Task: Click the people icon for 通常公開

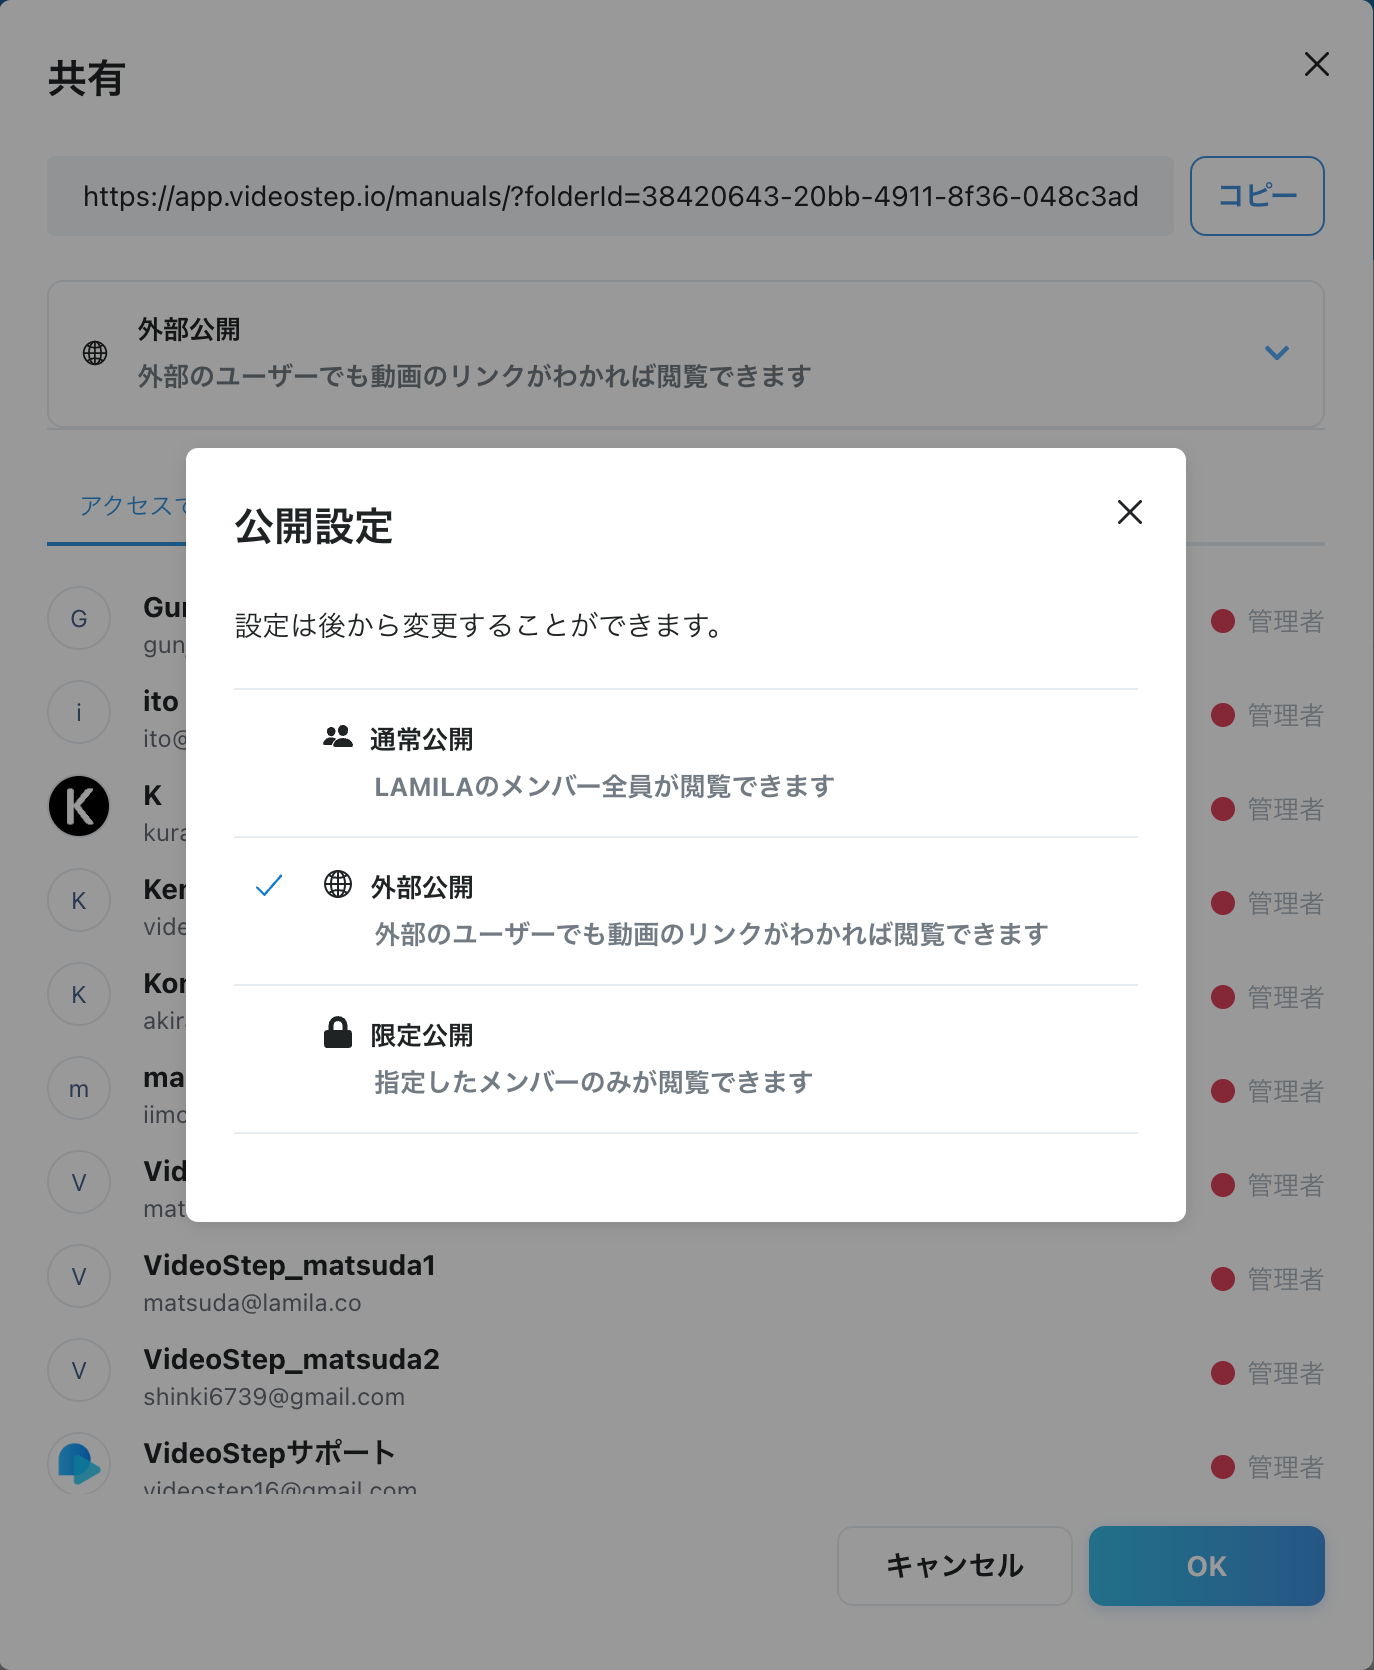Action: click(x=338, y=737)
